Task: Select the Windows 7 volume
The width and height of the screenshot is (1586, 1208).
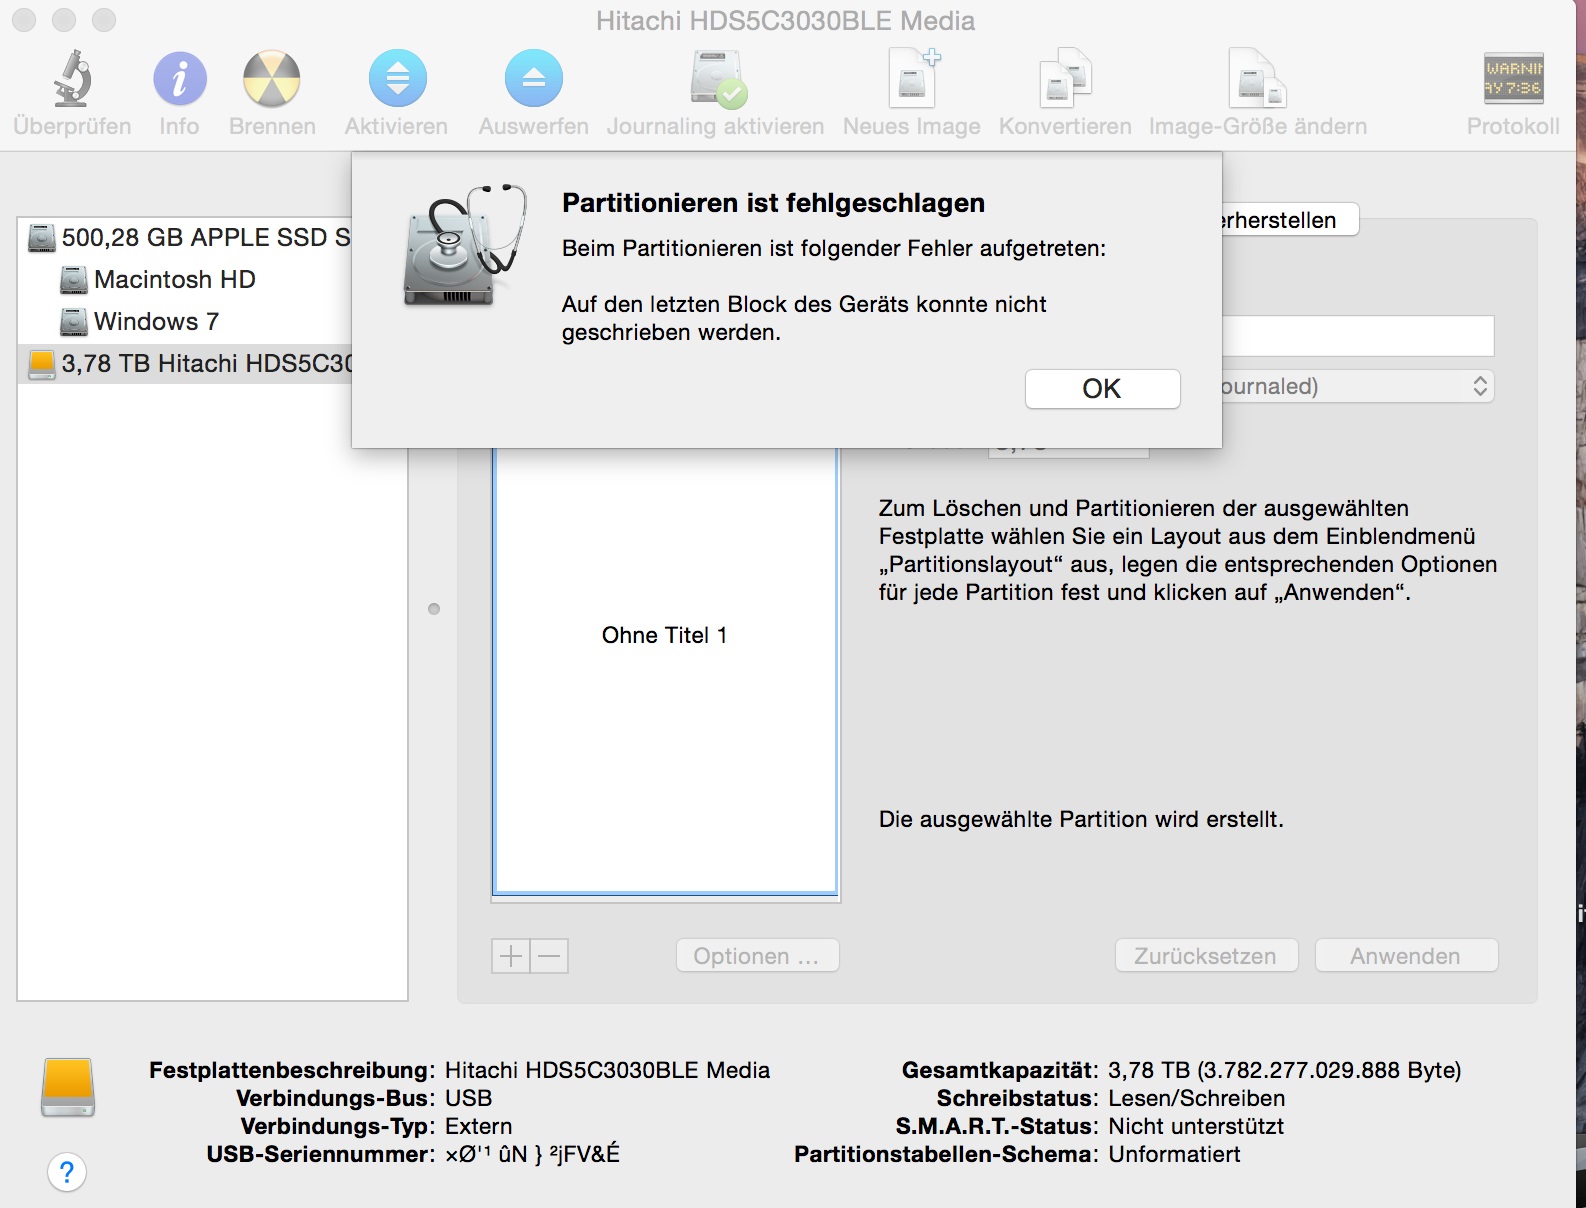Action: tap(140, 321)
